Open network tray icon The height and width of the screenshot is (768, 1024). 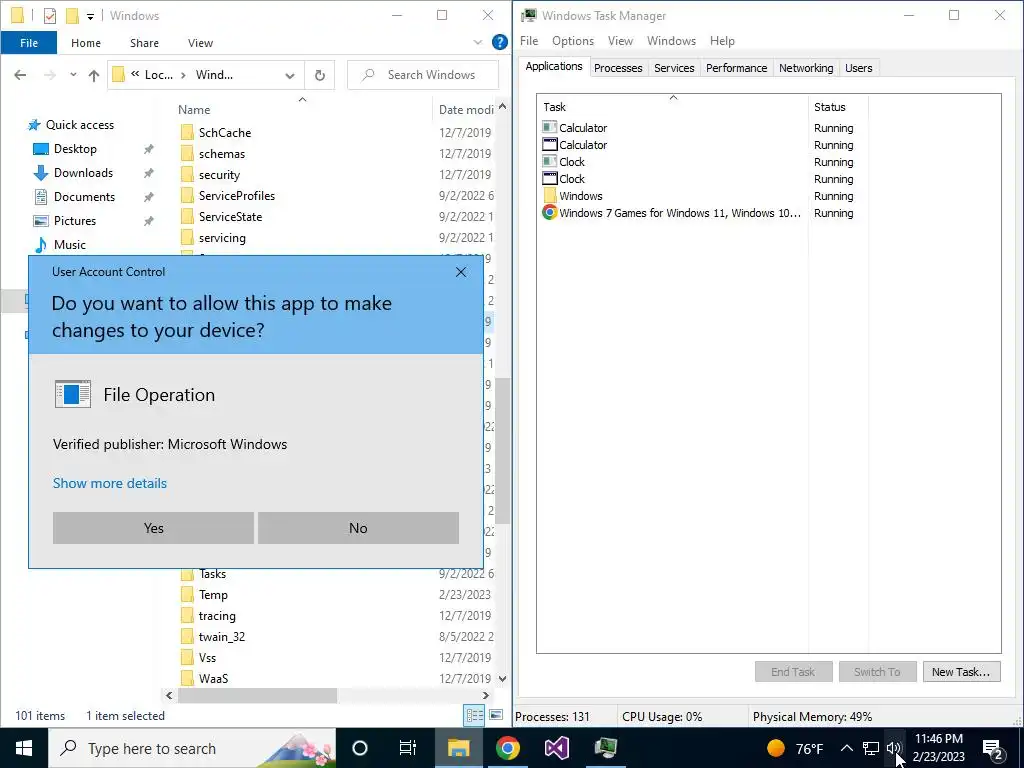(871, 748)
